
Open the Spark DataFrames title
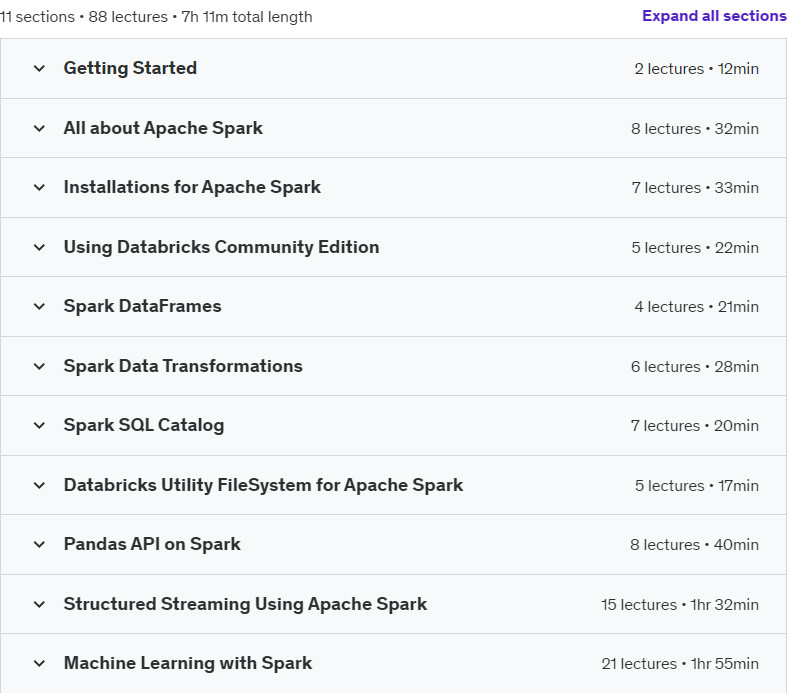coord(142,307)
